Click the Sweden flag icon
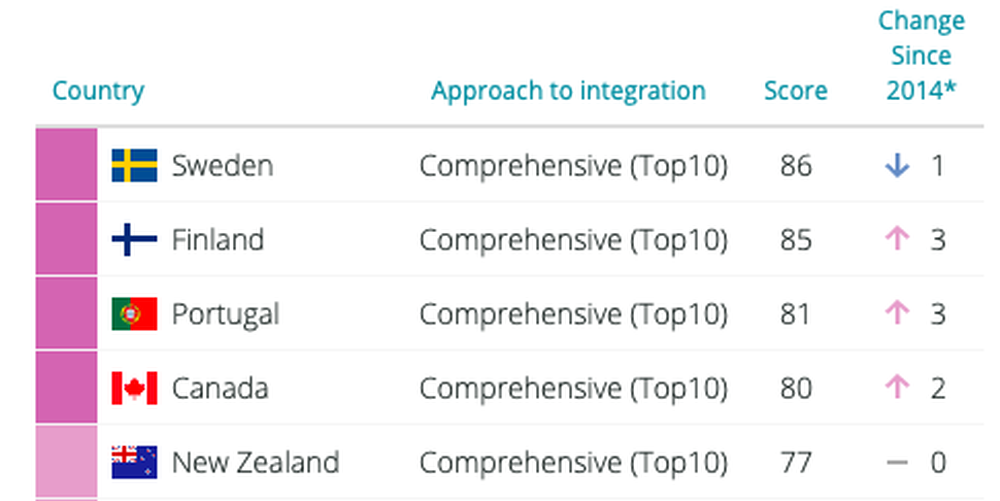 click(134, 166)
